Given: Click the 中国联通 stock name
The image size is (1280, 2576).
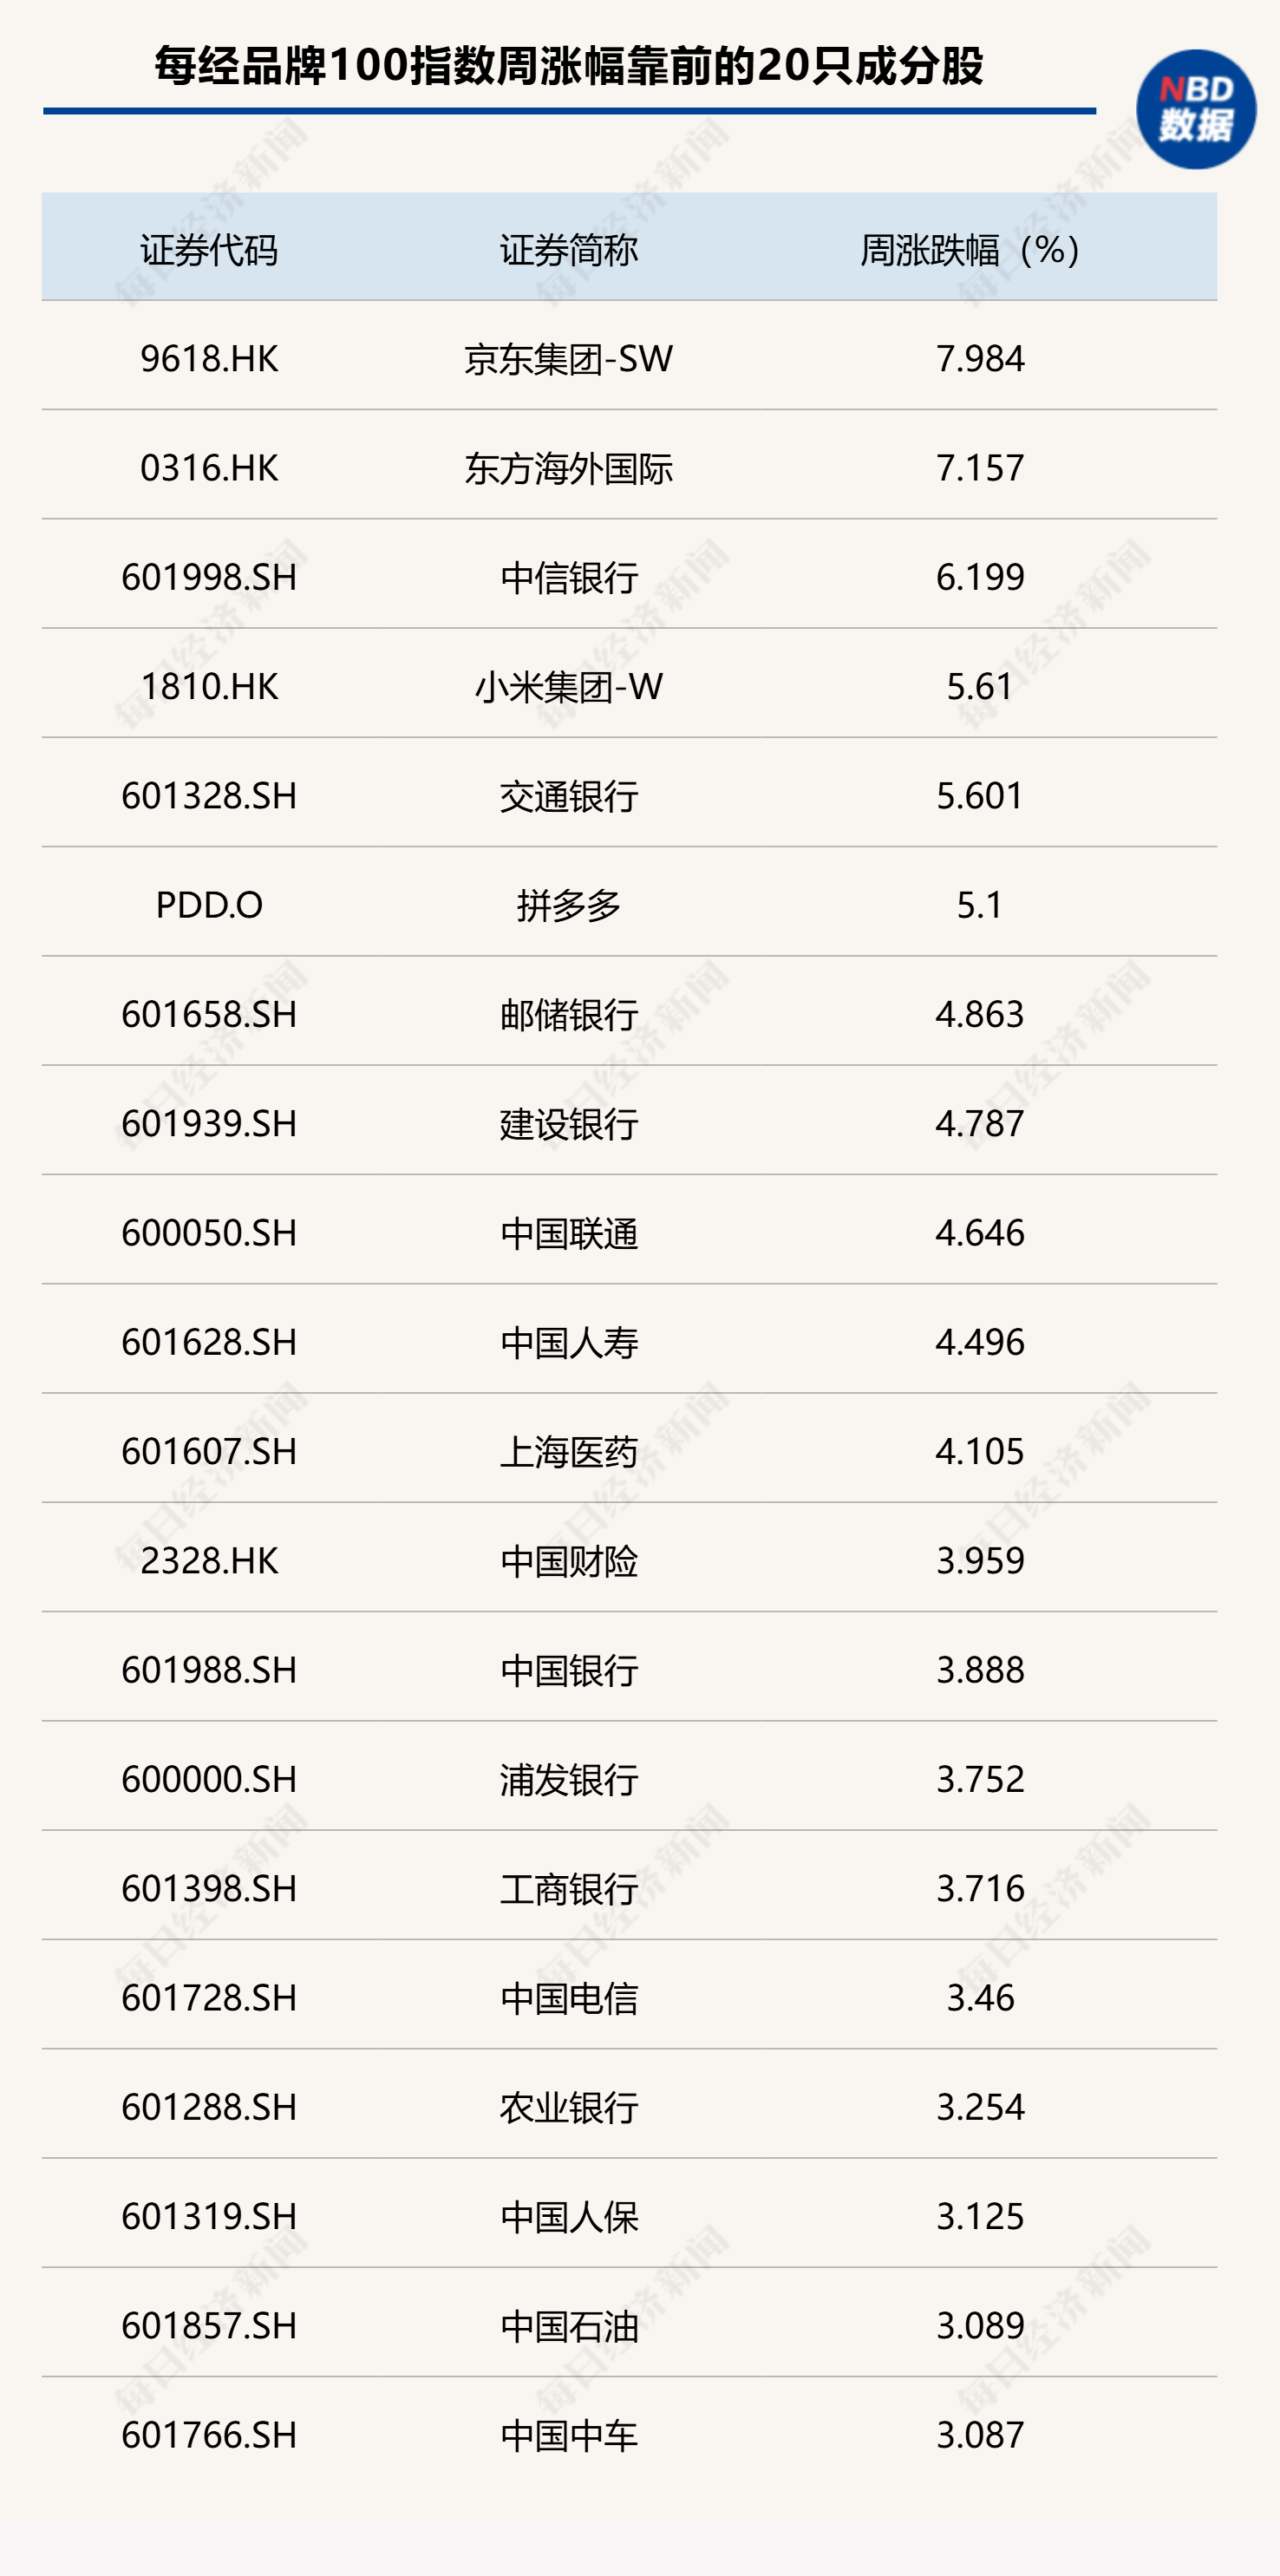Looking at the screenshot, I should 569,1233.
